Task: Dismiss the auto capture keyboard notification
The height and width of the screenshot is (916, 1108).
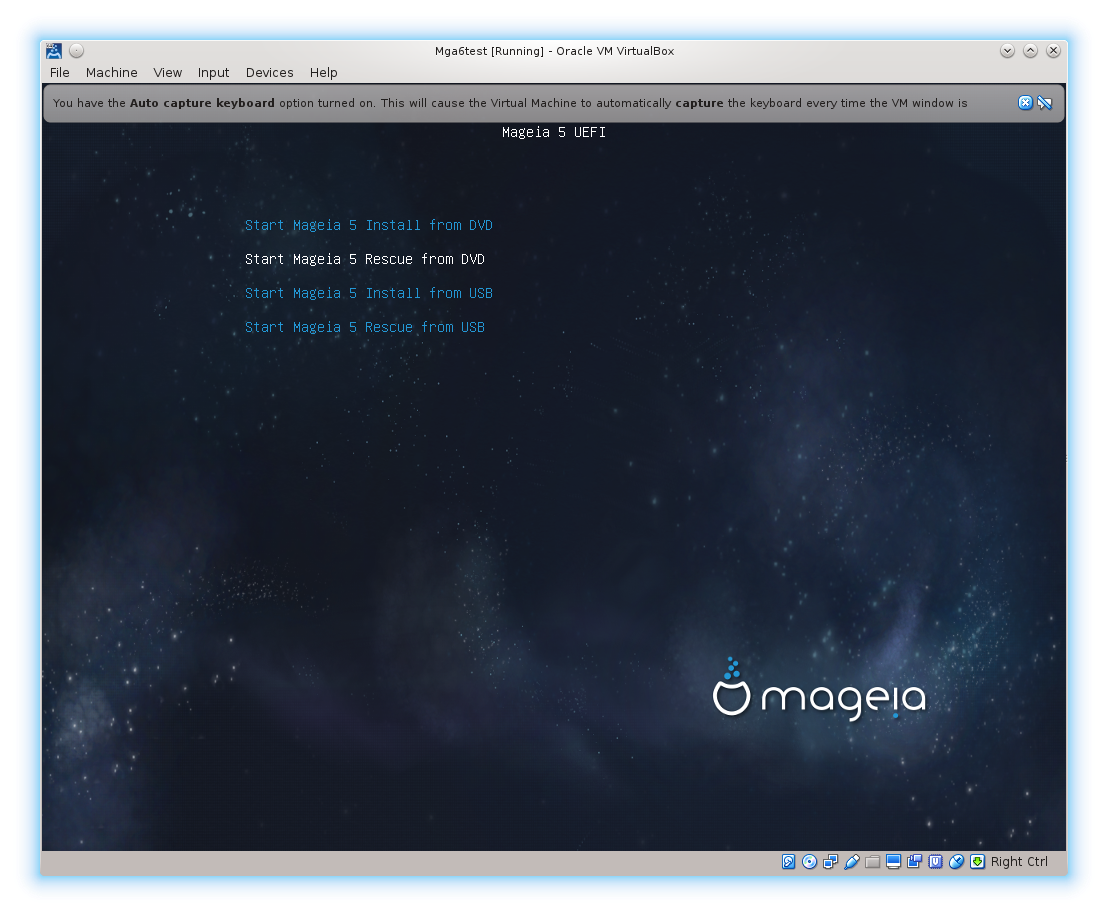Action: coord(1025,103)
